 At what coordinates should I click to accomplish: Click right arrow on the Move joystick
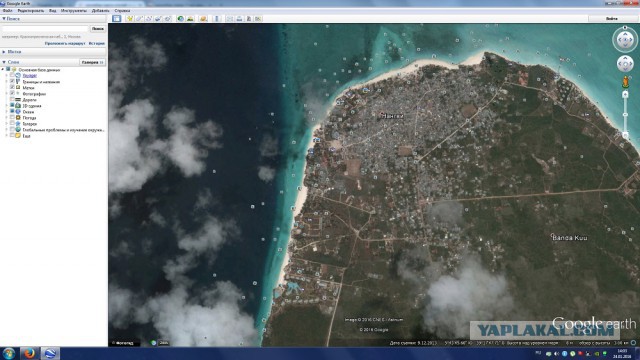point(631,64)
